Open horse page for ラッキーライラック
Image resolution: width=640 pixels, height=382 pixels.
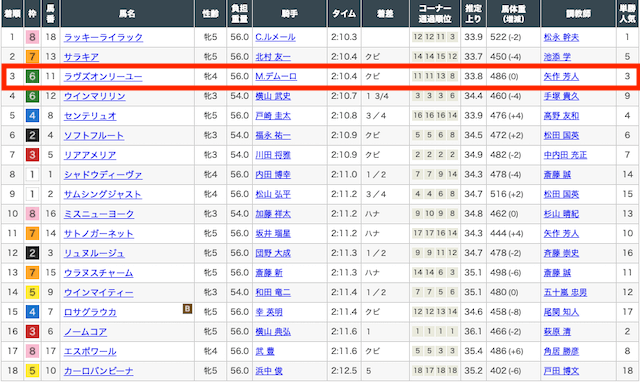(x=103, y=38)
